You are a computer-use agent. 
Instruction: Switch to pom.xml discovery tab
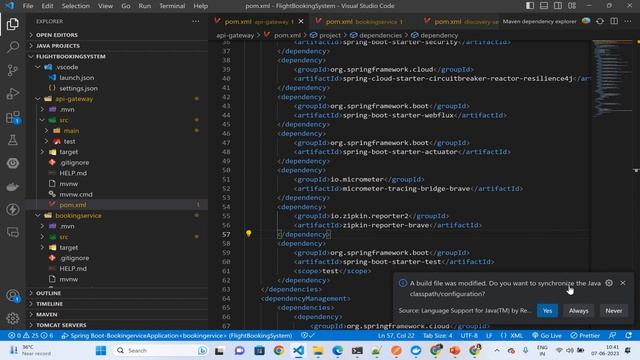click(461, 21)
